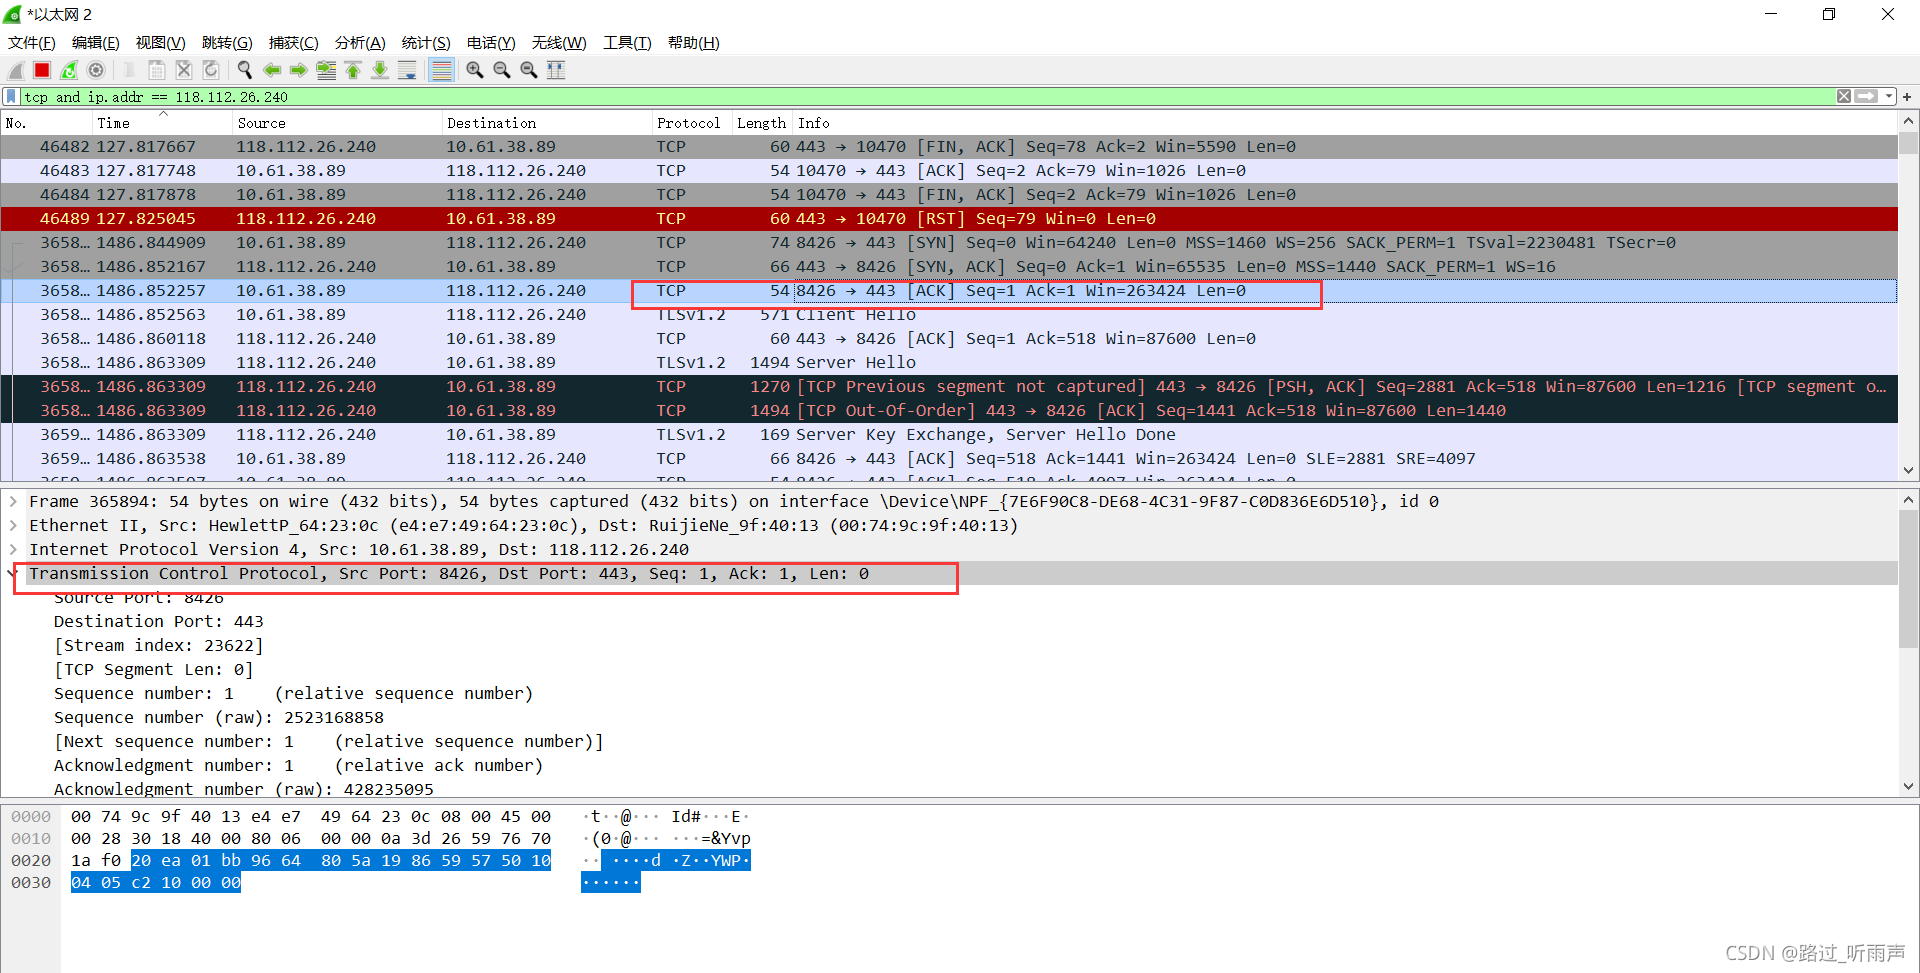Go to the first packet
This screenshot has width=1920, height=973.
tap(353, 70)
